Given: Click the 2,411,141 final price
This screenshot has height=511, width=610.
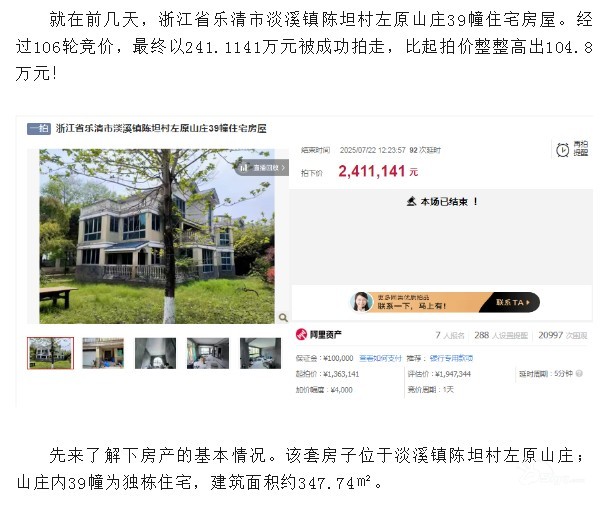Looking at the screenshot, I should click(x=372, y=172).
